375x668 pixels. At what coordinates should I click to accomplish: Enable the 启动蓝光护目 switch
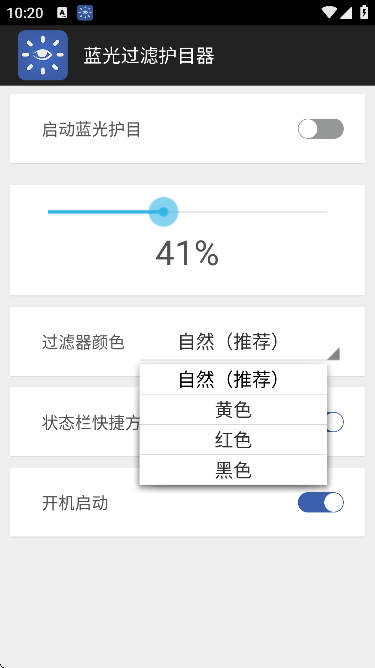click(x=320, y=129)
